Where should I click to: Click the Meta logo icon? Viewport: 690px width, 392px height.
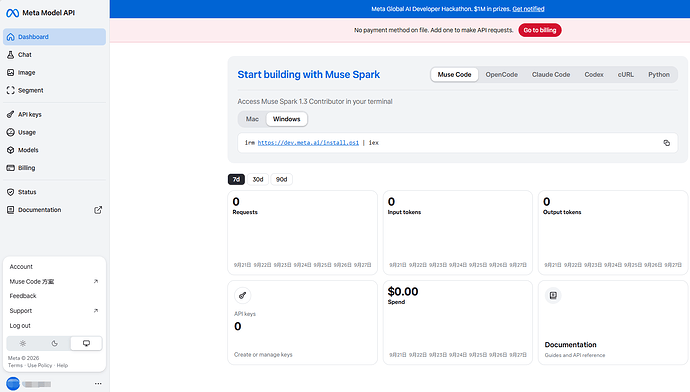coord(12,13)
